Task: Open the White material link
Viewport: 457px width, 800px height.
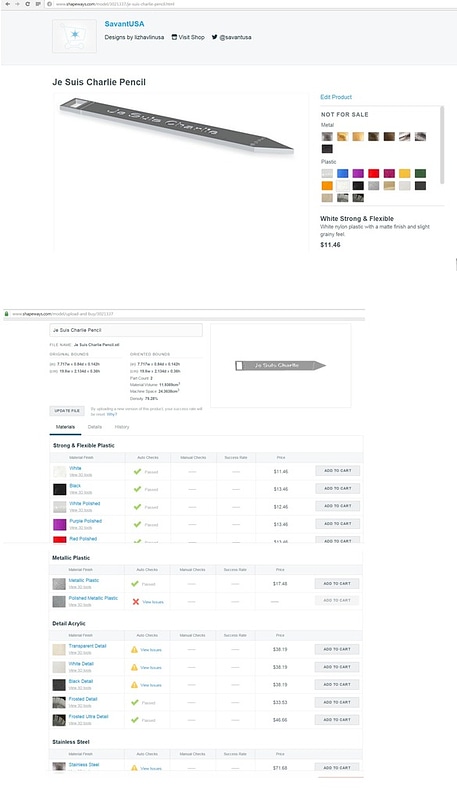Action: click(x=75, y=468)
